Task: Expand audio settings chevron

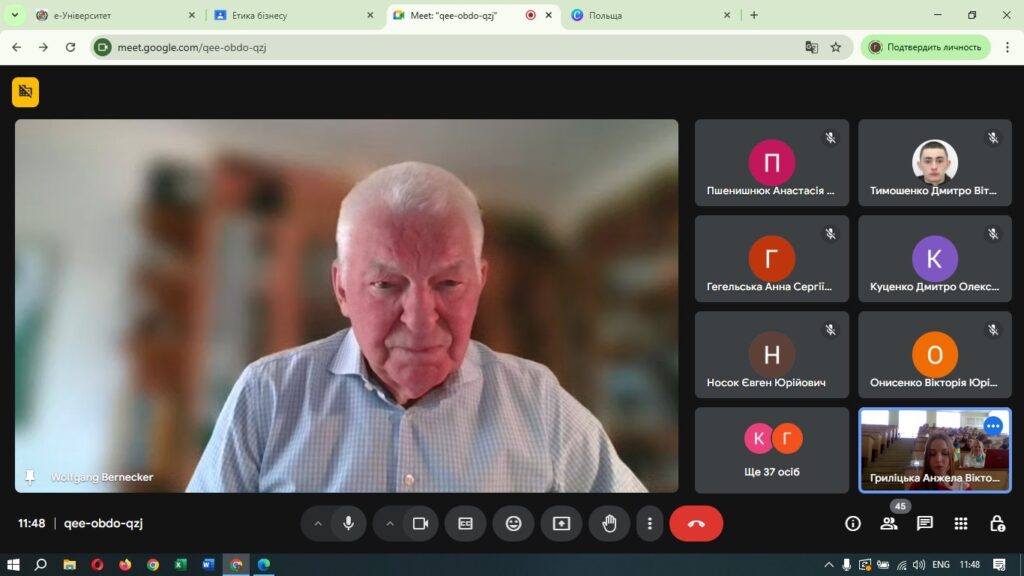Action: (x=318, y=523)
